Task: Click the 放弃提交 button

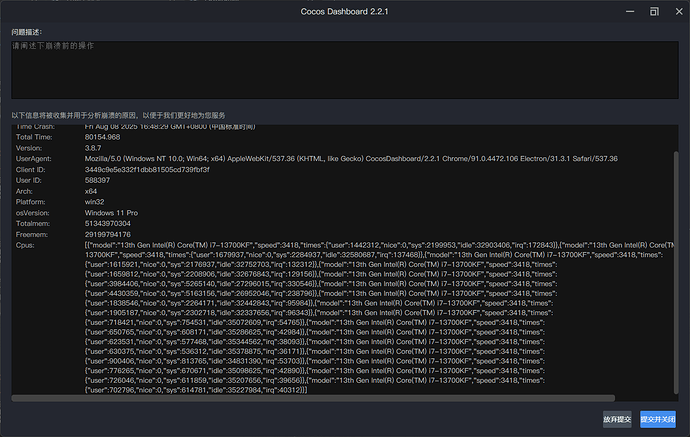Action: 617,420
